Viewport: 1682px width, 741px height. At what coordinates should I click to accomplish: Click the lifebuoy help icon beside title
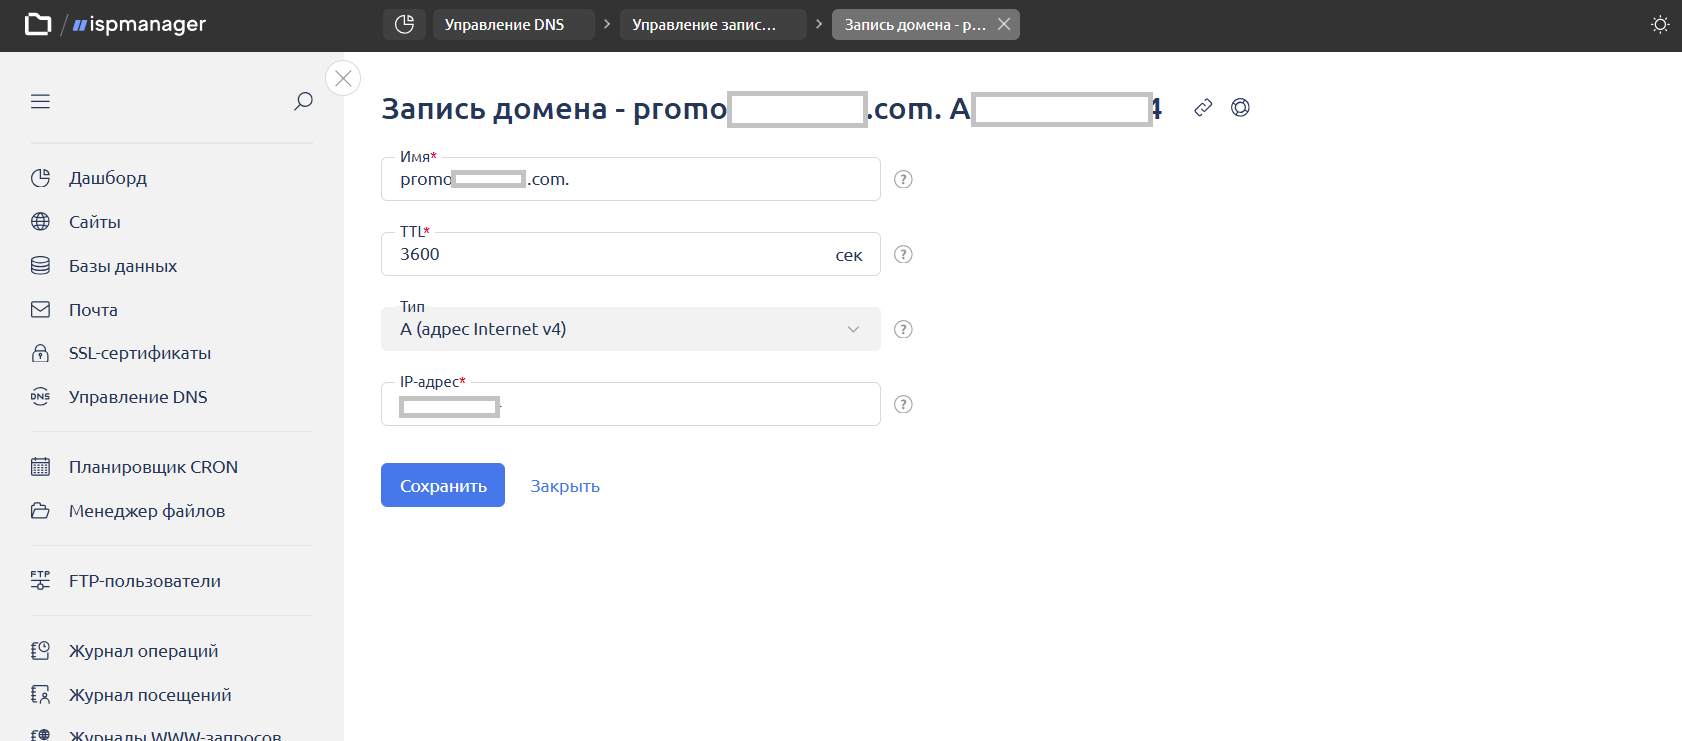point(1240,108)
